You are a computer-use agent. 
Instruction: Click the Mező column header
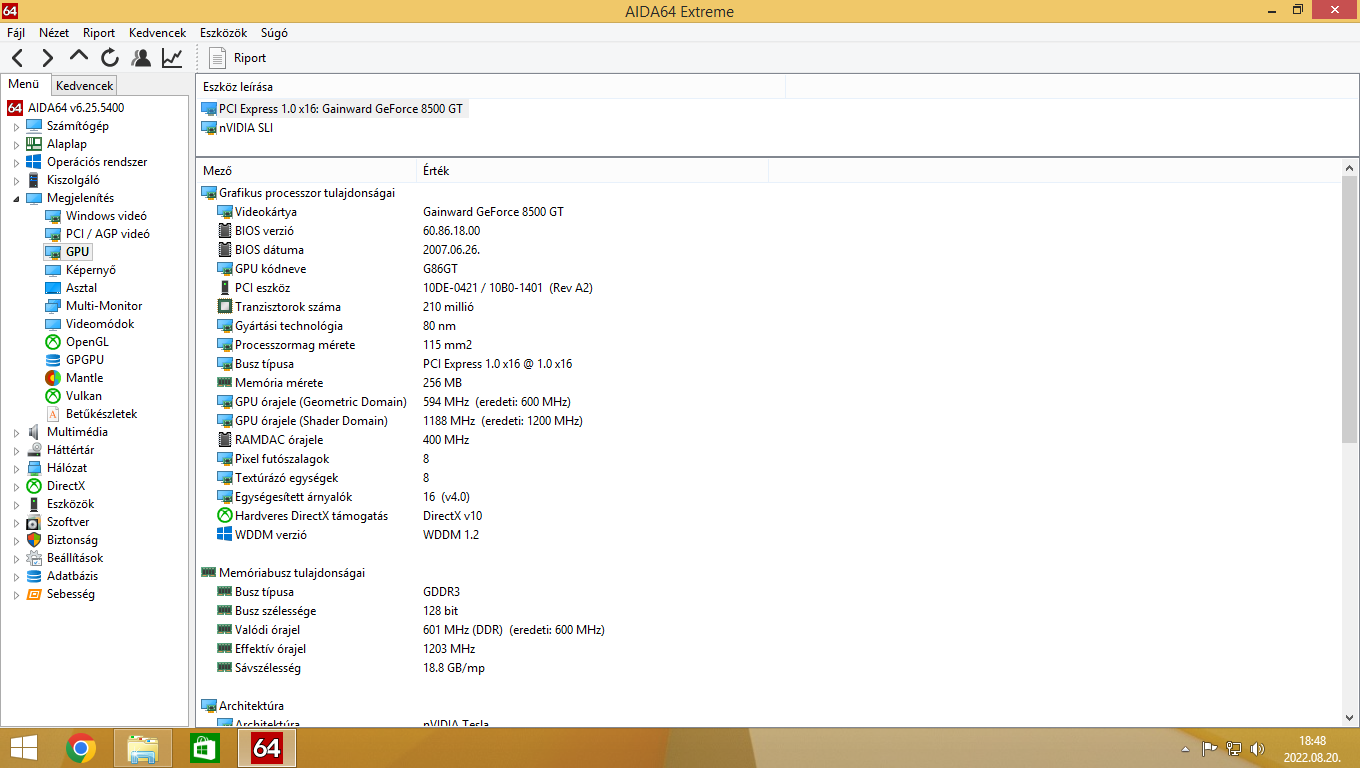[x=306, y=171]
